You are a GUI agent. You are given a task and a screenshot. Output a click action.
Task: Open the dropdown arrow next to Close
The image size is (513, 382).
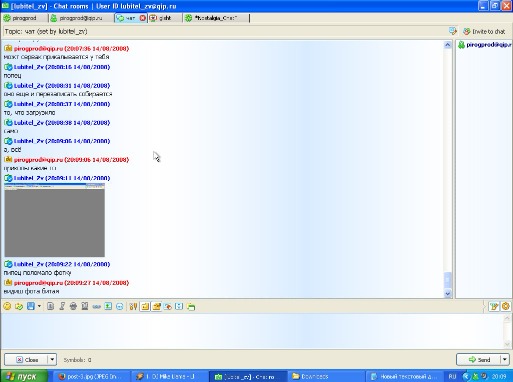pyautogui.click(x=52, y=360)
